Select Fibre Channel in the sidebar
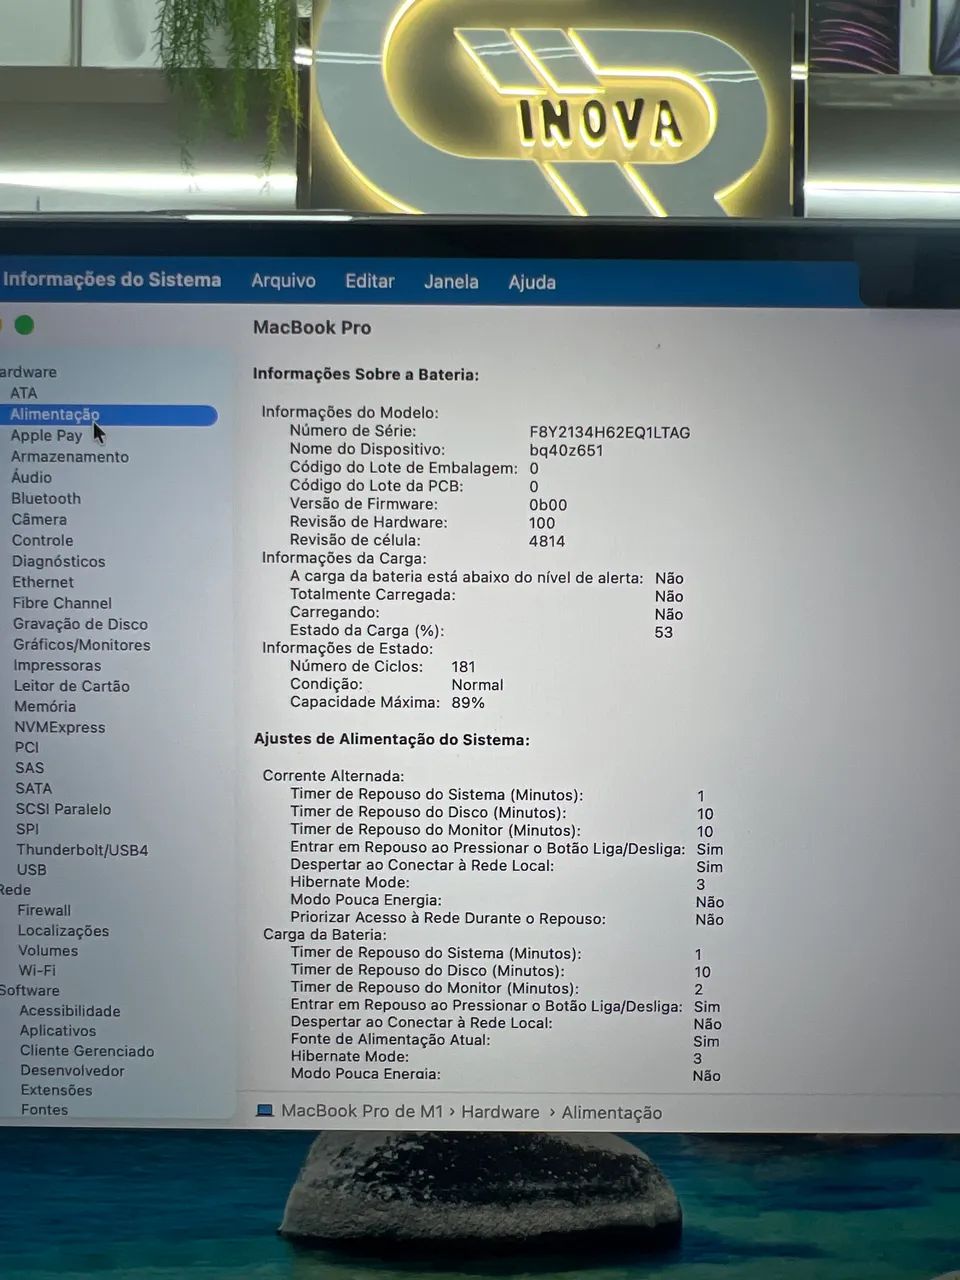Viewport: 960px width, 1280px height. pos(62,603)
